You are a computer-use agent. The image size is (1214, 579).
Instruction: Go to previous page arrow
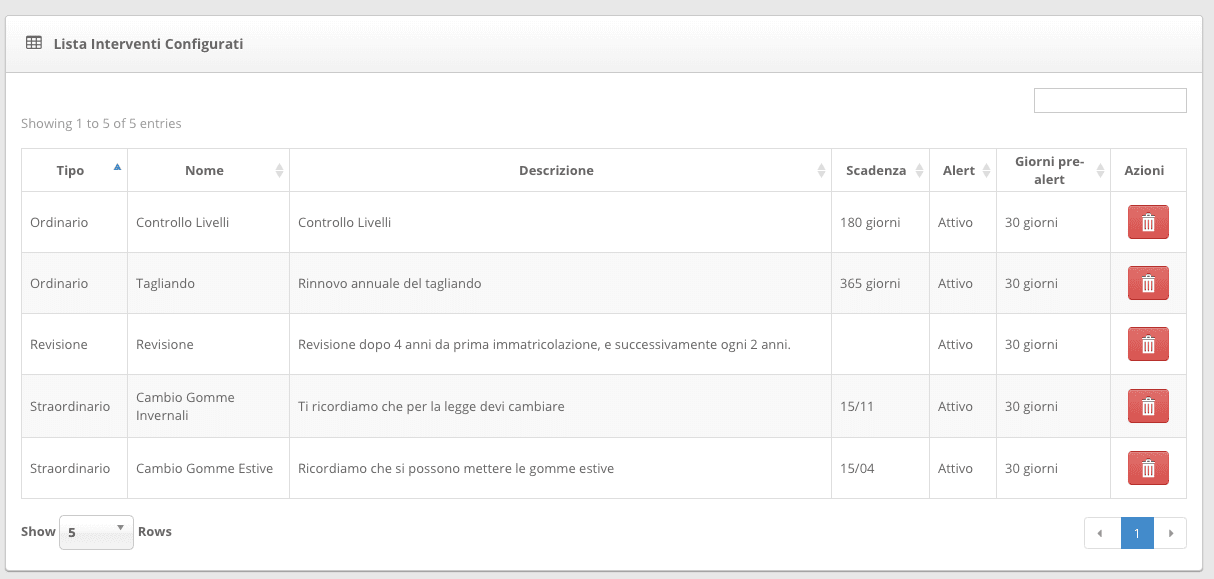[x=1101, y=533]
